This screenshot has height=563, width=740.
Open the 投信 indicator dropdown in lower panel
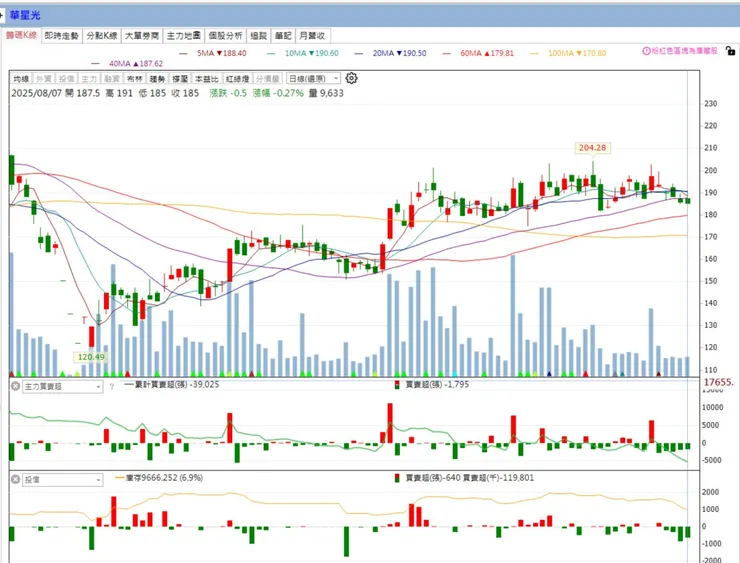point(62,479)
